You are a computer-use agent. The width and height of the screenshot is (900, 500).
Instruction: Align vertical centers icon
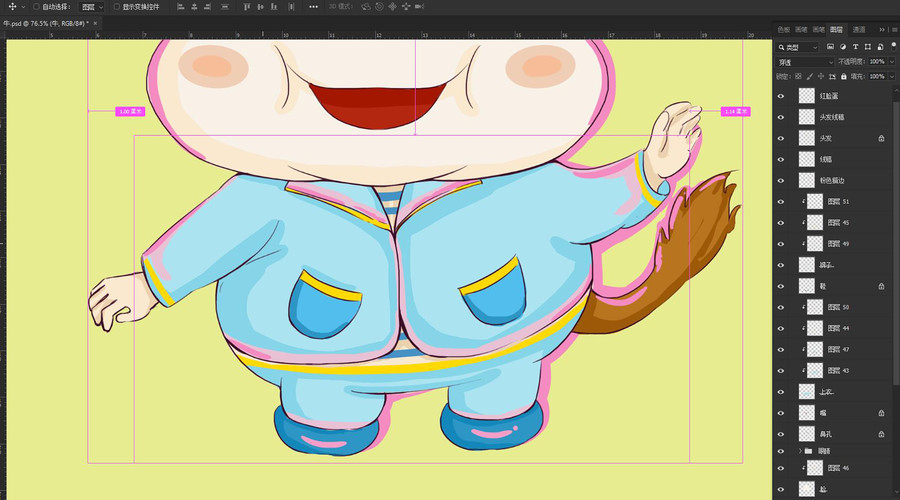click(261, 7)
